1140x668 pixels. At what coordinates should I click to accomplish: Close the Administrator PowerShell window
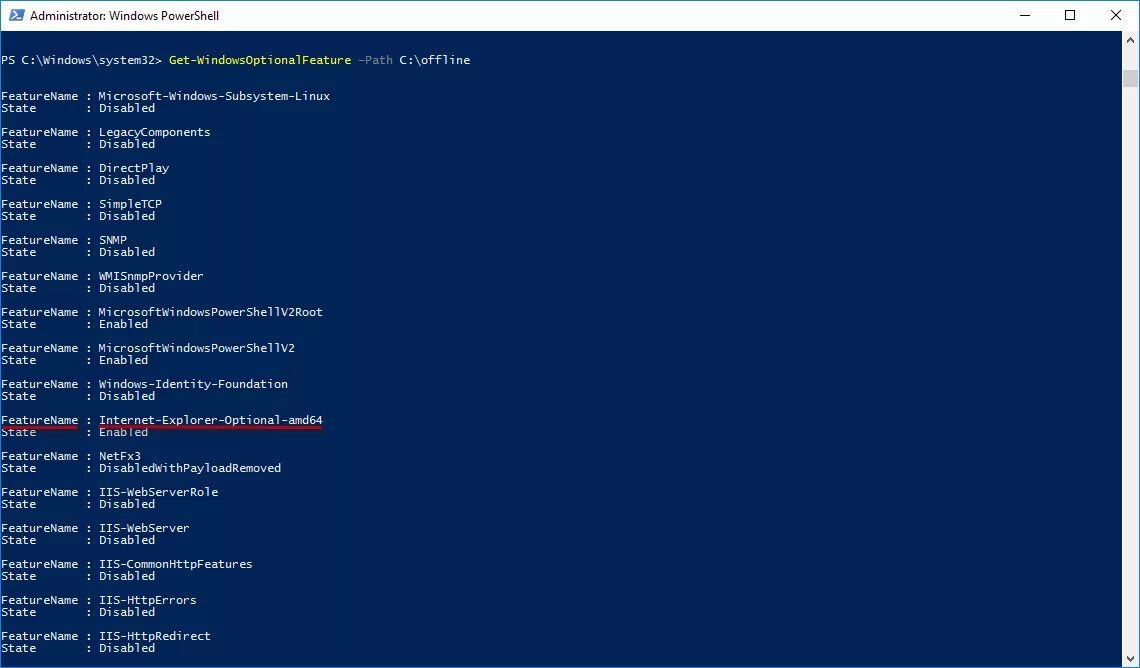(1116, 15)
